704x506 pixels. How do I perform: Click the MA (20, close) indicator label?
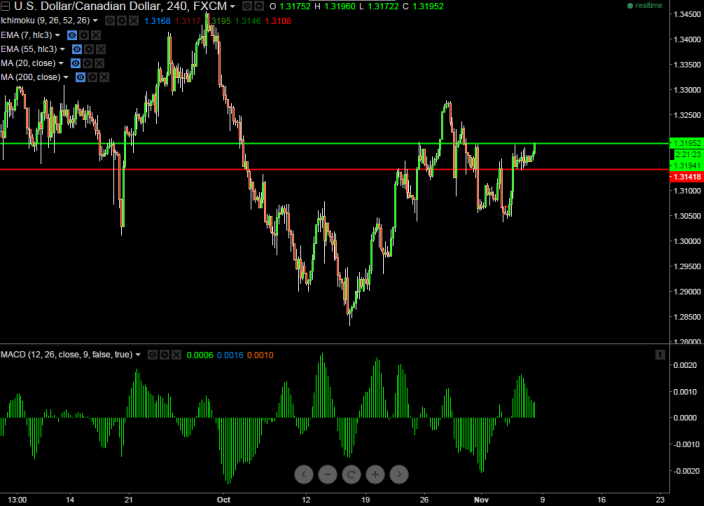pyautogui.click(x=28, y=63)
